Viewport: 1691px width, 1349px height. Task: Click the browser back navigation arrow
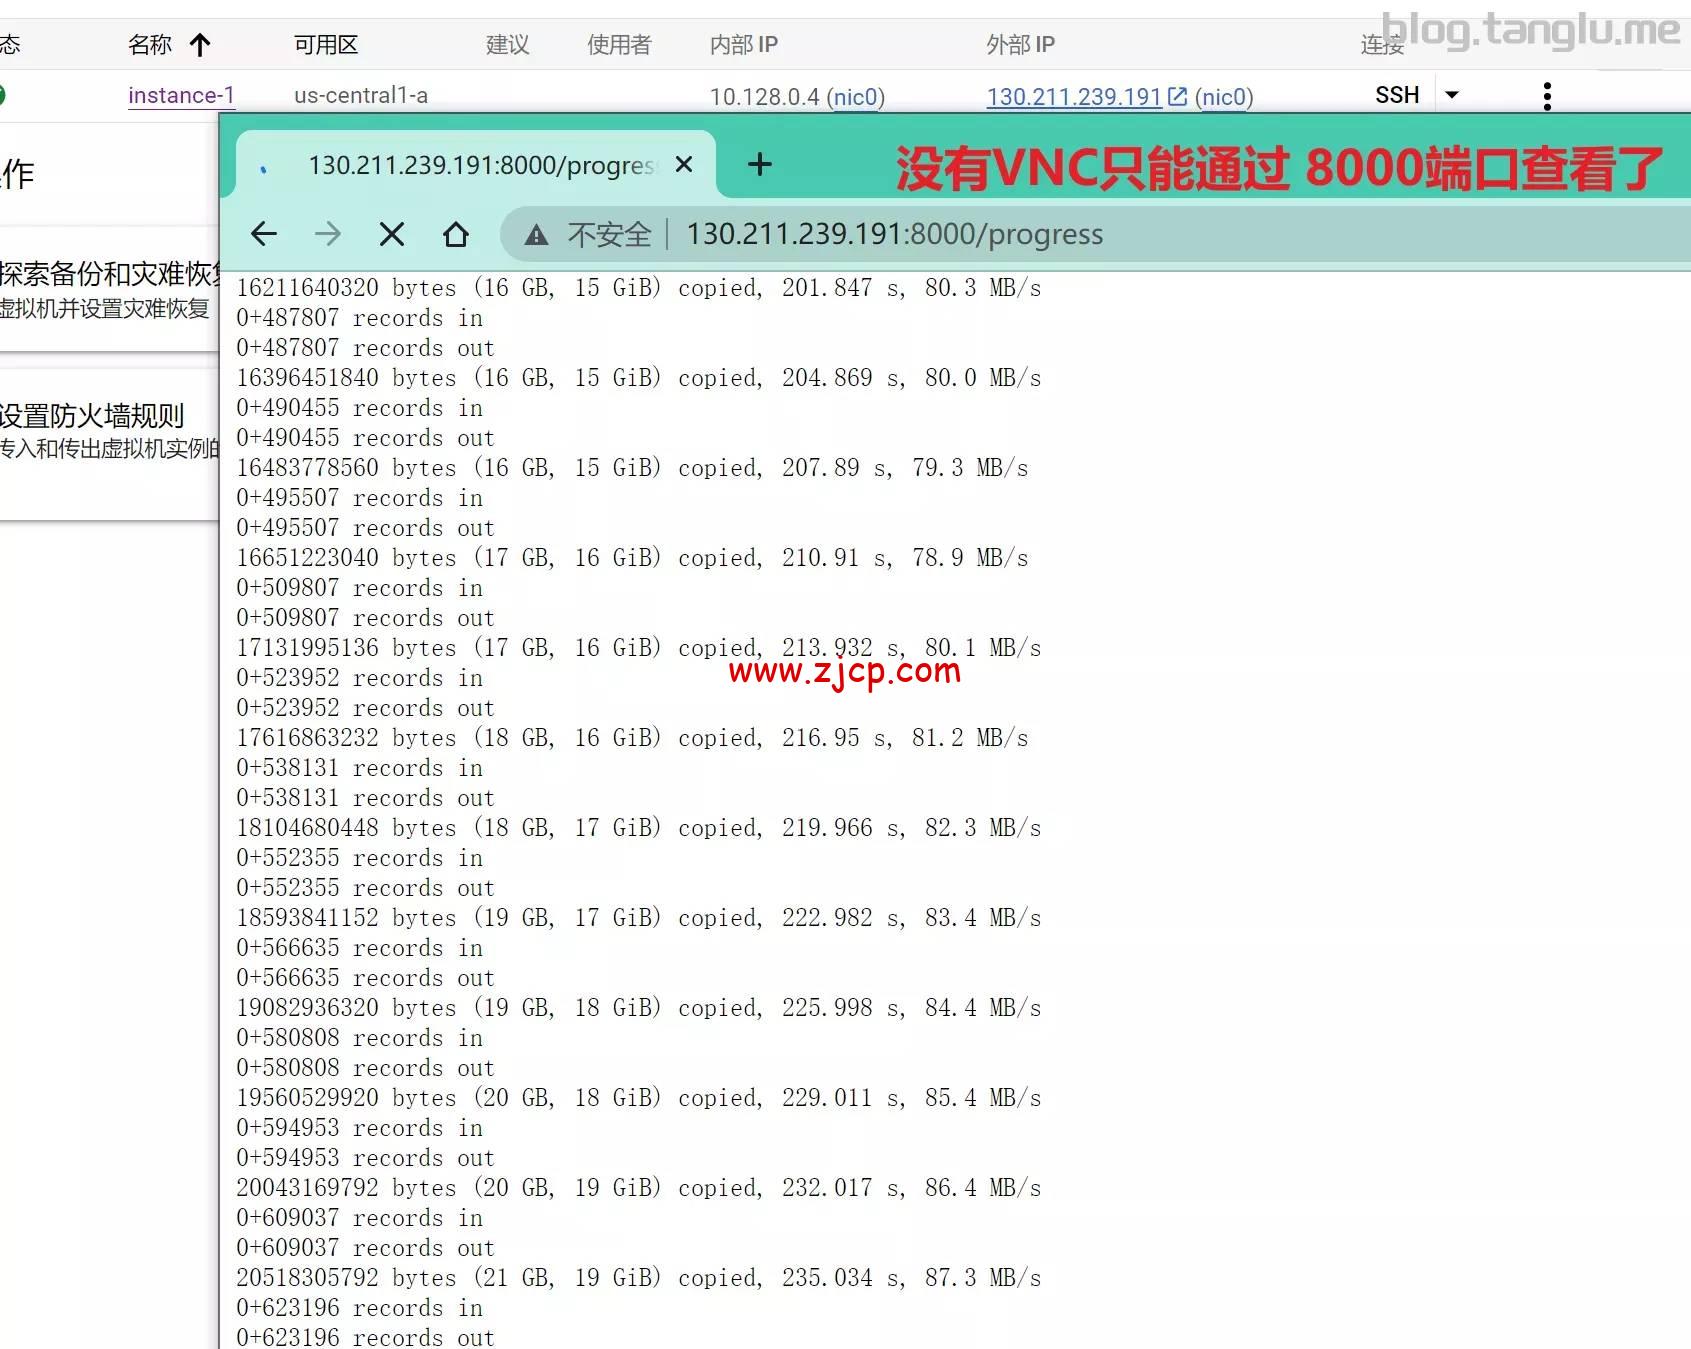pyautogui.click(x=263, y=233)
